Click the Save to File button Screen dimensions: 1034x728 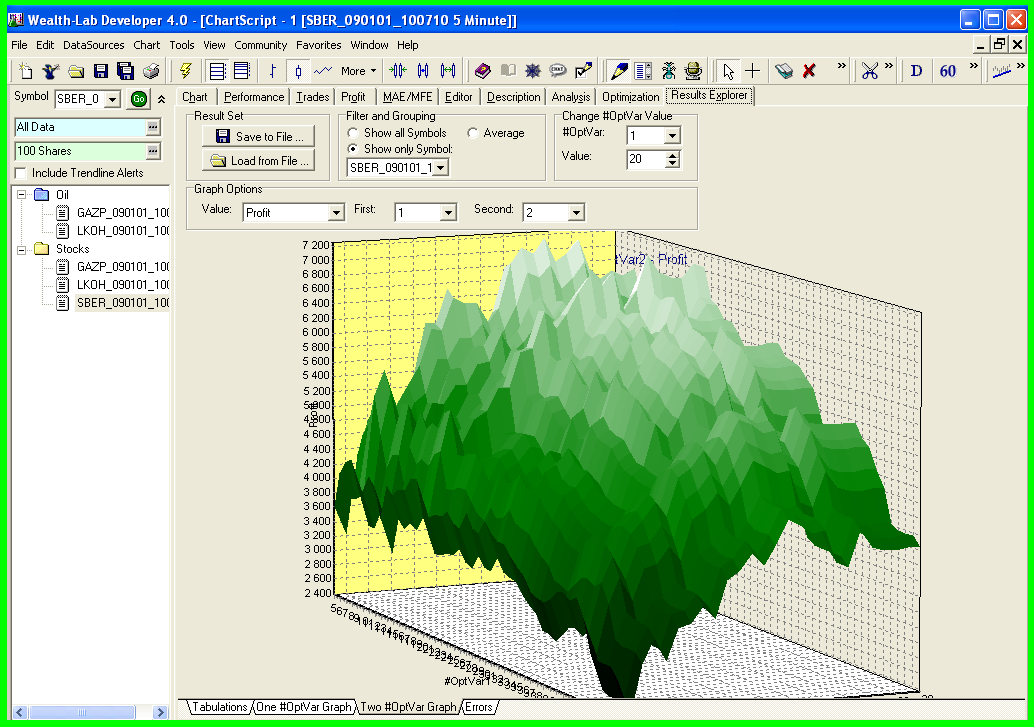click(259, 137)
